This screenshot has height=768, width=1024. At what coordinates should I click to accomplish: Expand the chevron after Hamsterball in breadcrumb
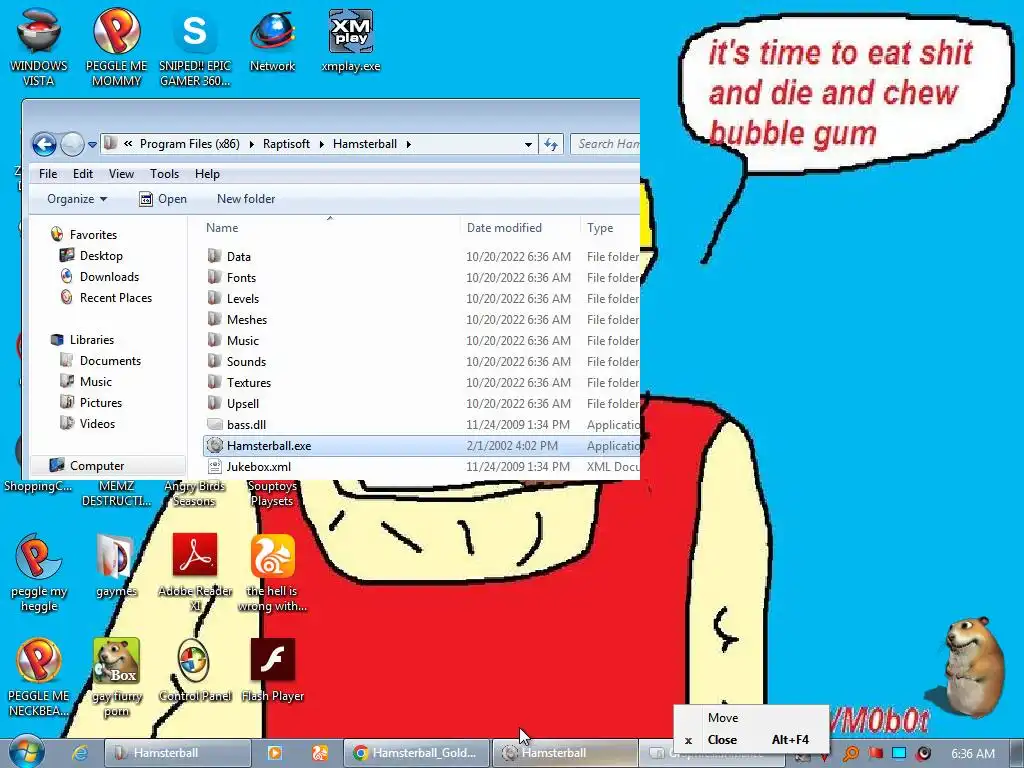click(x=408, y=144)
